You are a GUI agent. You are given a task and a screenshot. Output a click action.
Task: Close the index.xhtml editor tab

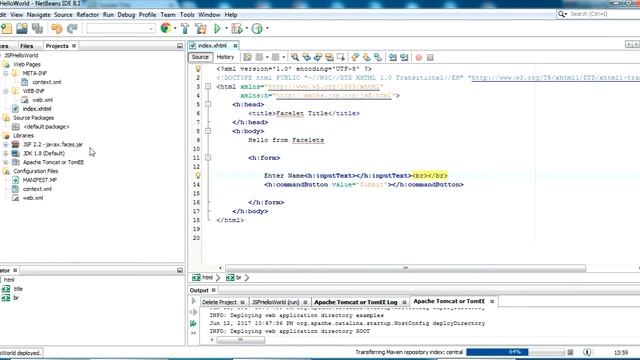[x=236, y=46]
